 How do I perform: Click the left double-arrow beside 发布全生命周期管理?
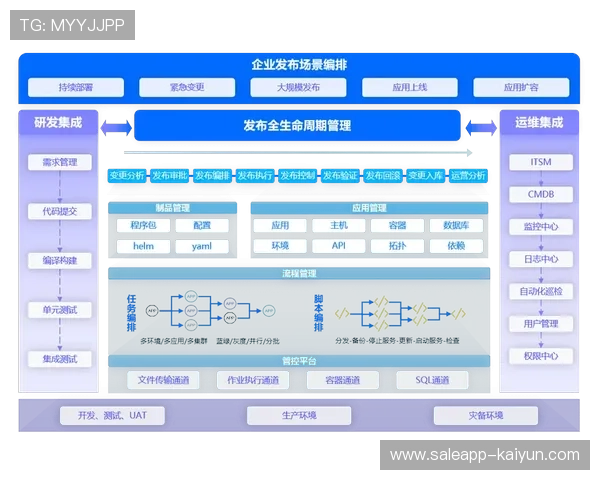pos(116,127)
